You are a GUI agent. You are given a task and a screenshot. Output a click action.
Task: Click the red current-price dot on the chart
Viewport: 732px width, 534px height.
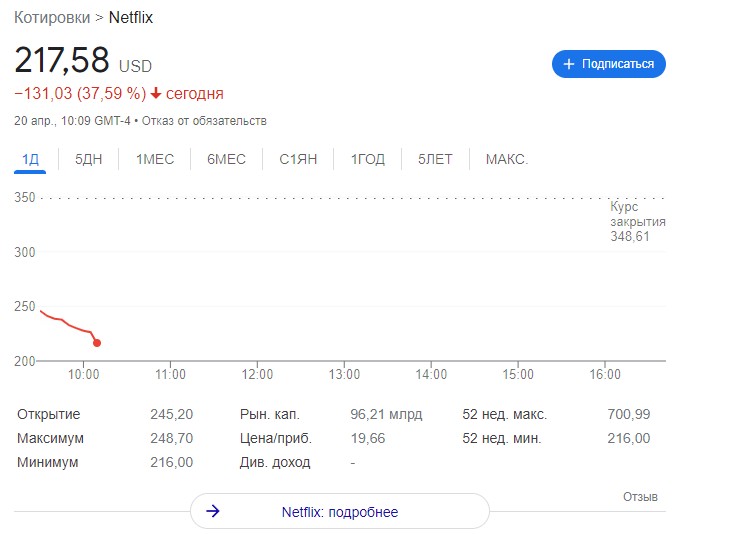tap(97, 343)
